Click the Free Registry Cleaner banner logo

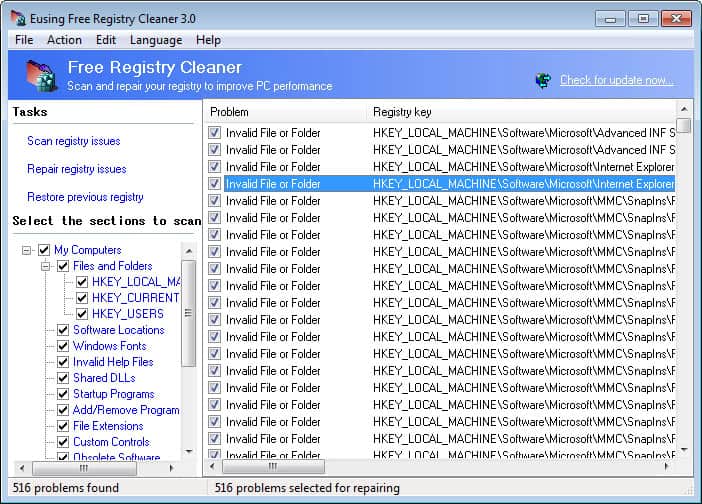pos(41,75)
